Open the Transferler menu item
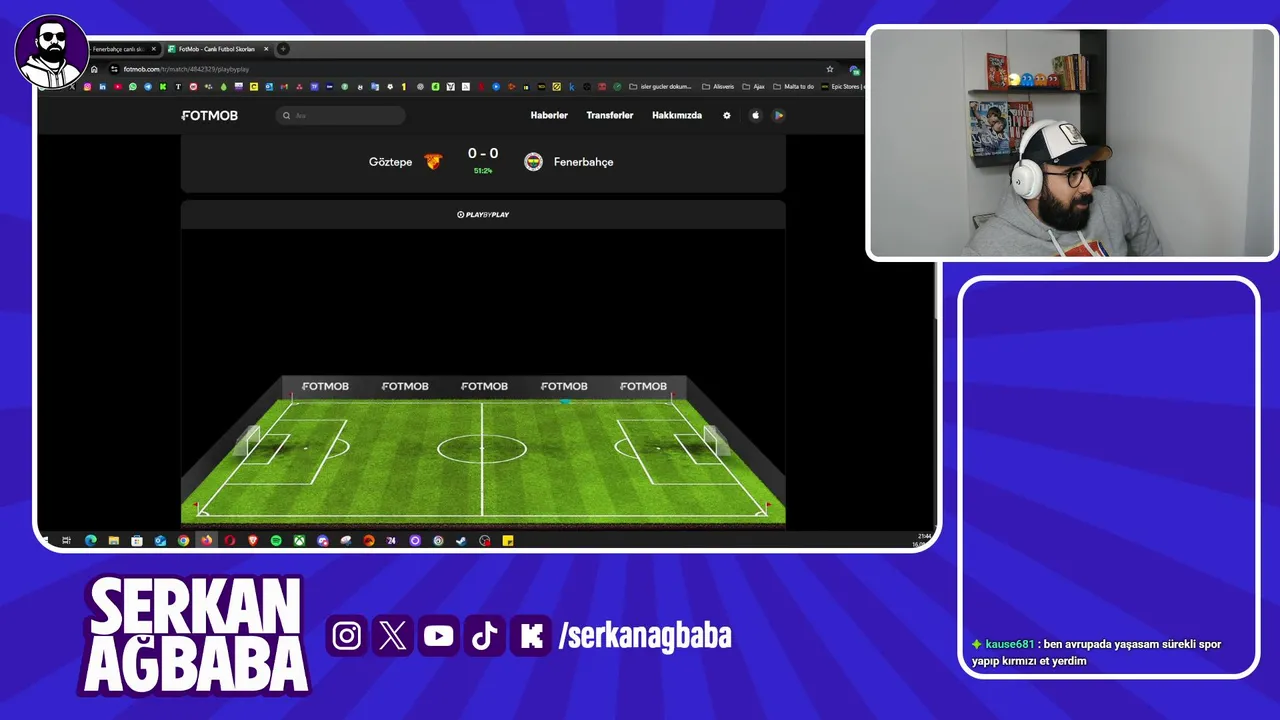This screenshot has height=720, width=1280. 610,115
